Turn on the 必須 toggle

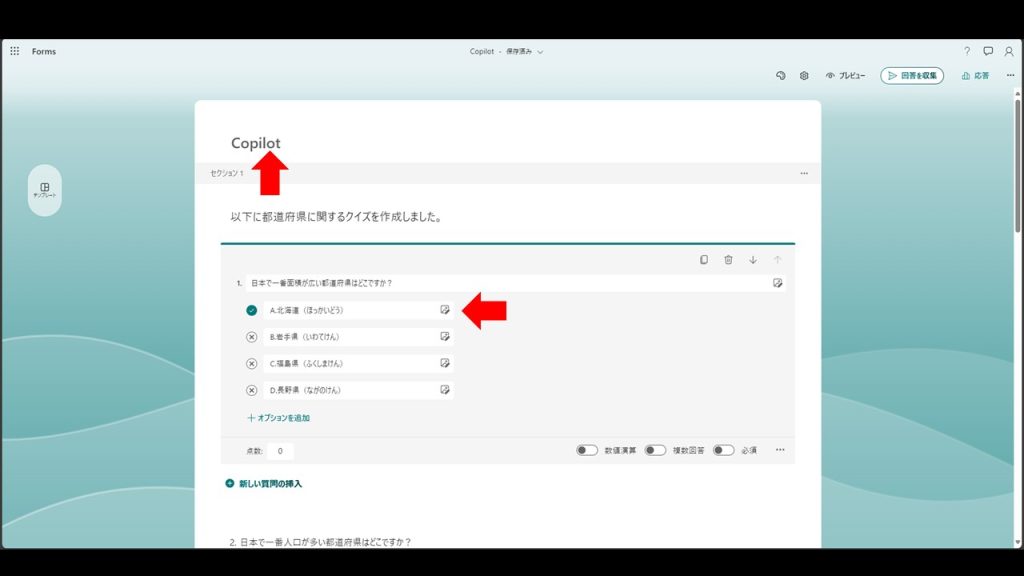[723, 450]
